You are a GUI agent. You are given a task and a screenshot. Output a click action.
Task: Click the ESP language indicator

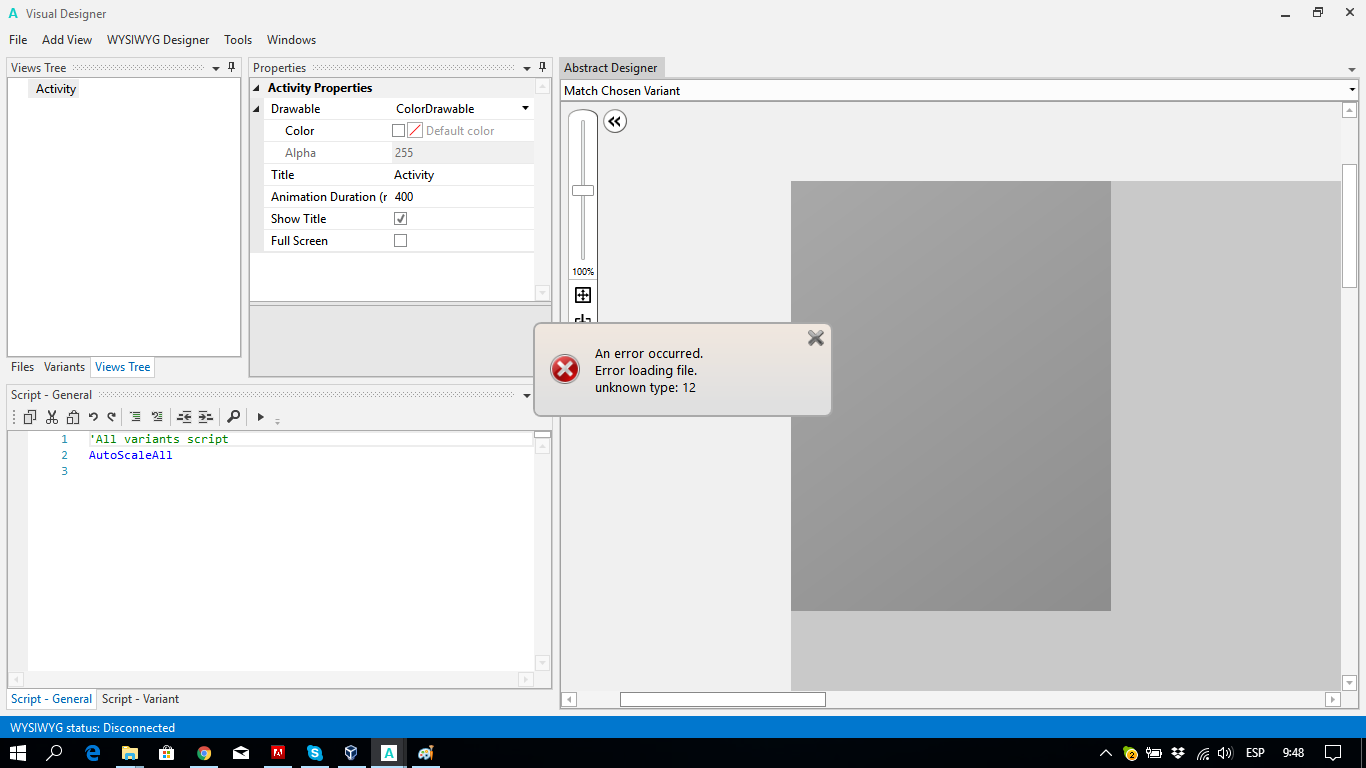click(1254, 753)
